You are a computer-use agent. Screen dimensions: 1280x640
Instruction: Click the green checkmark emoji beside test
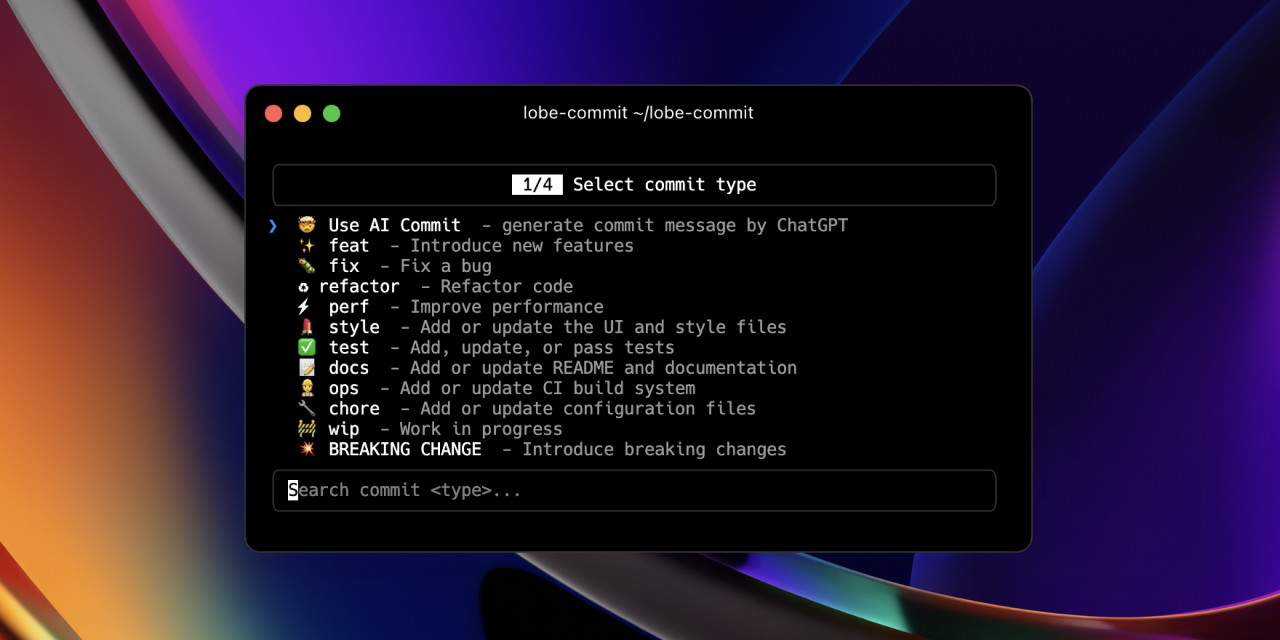click(306, 348)
